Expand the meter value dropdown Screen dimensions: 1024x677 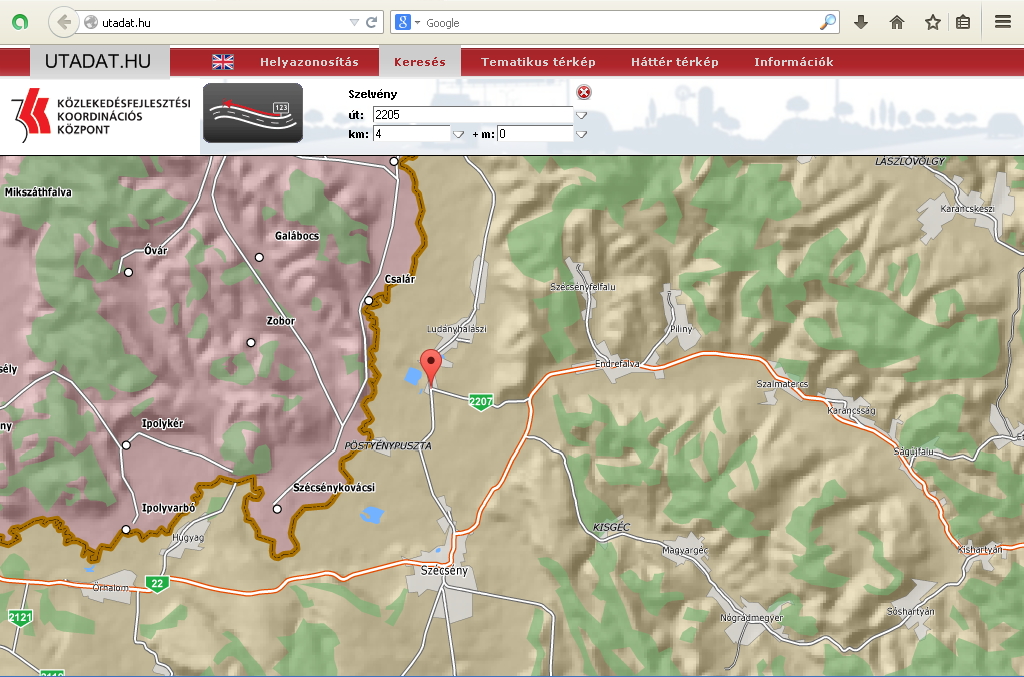point(581,134)
